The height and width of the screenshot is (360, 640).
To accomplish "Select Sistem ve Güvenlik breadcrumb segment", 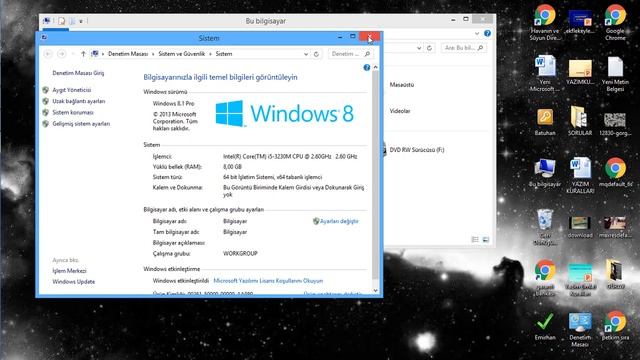I will [182, 54].
